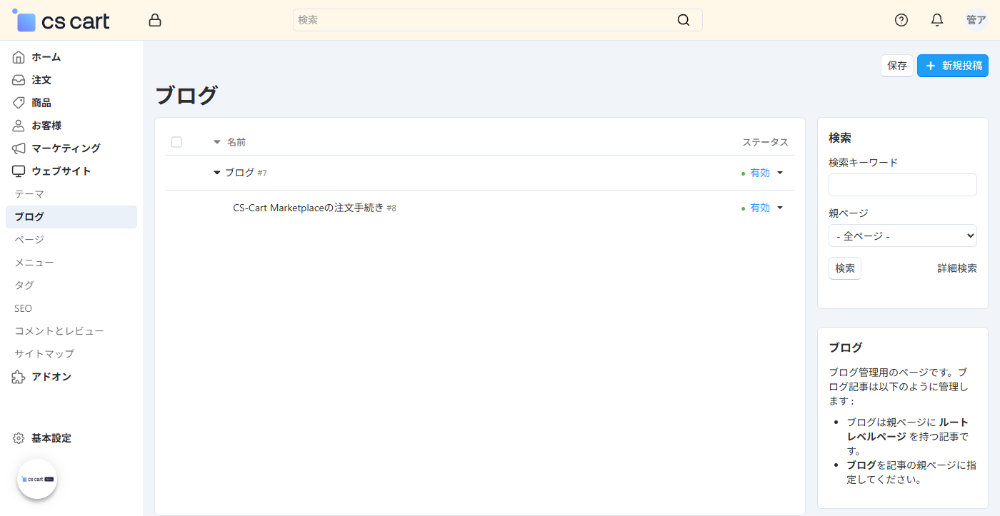
Task: Click the 新規投稿 button
Action: coord(952,65)
